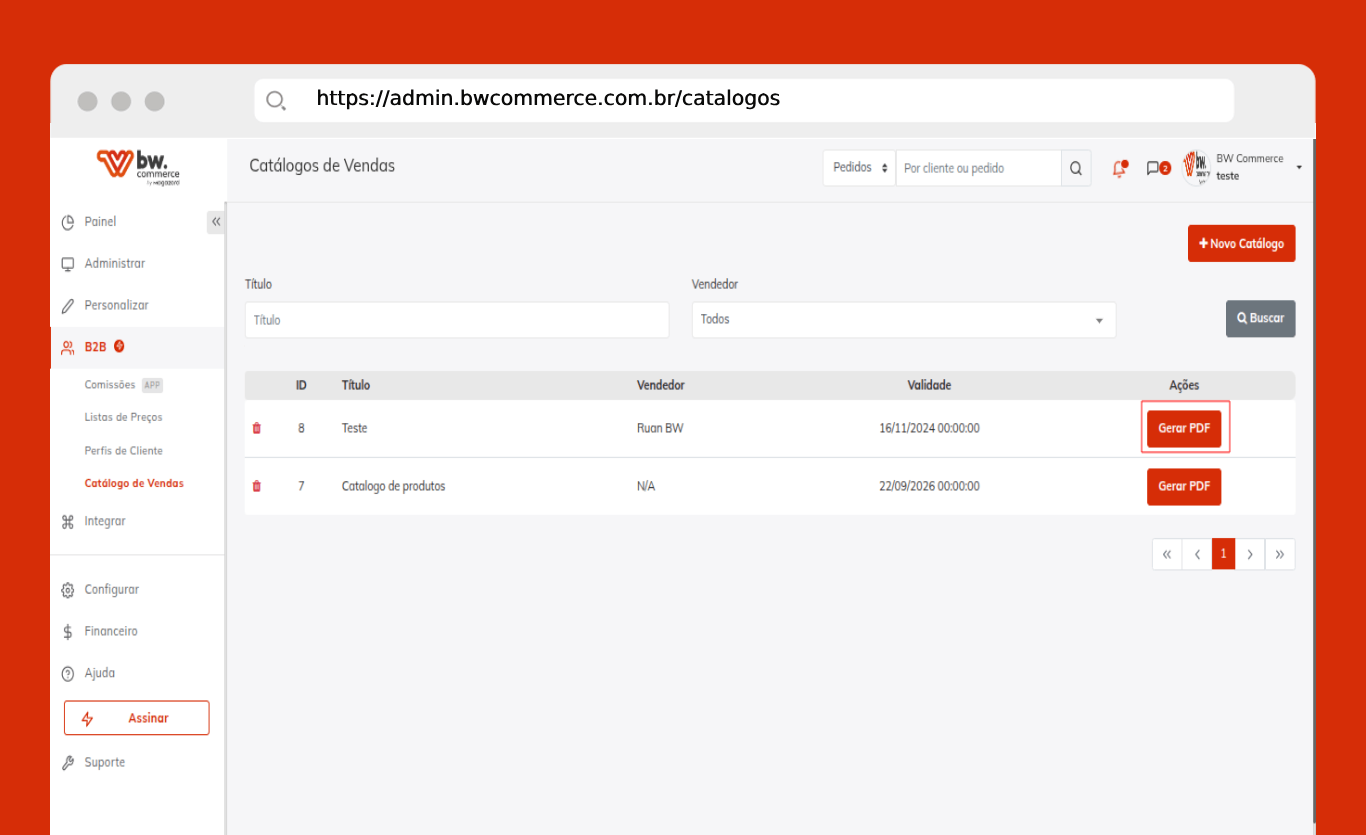This screenshot has height=835, width=1366.
Task: Open the Financeiro menu item
Action: point(111,632)
